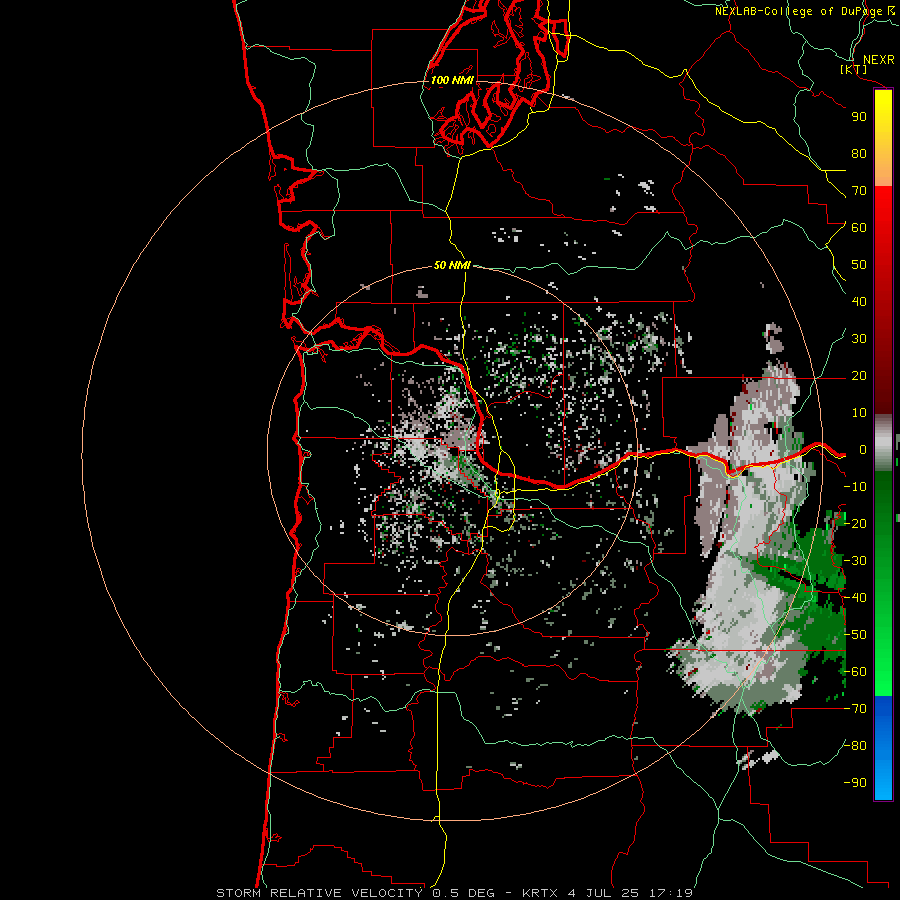Click the gray zero-velocity color bar segment

click(883, 443)
